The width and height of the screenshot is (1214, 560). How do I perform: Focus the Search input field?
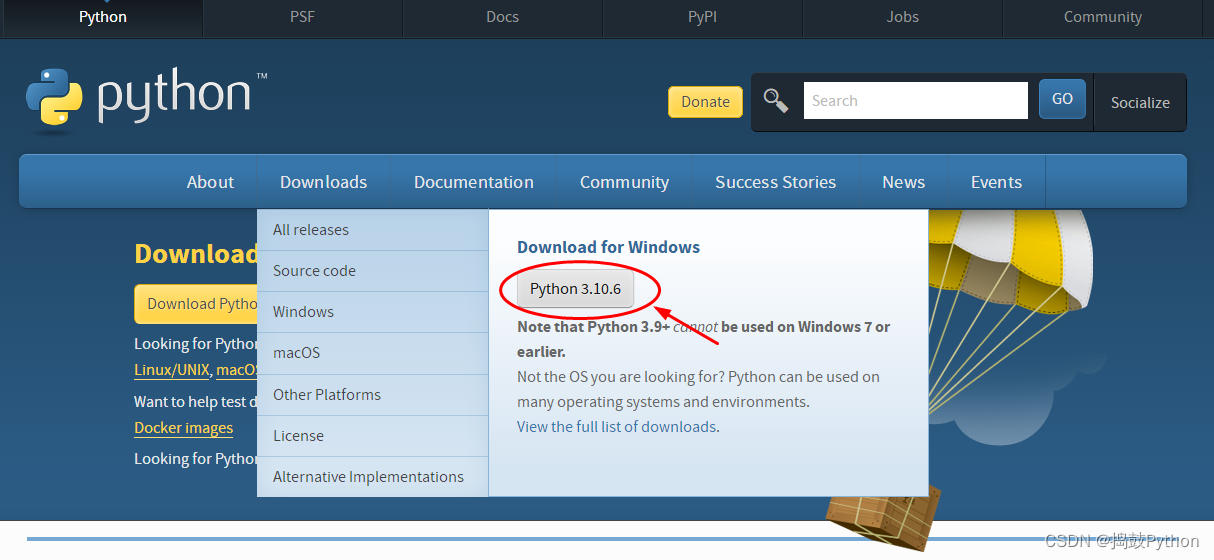pyautogui.click(x=915, y=100)
